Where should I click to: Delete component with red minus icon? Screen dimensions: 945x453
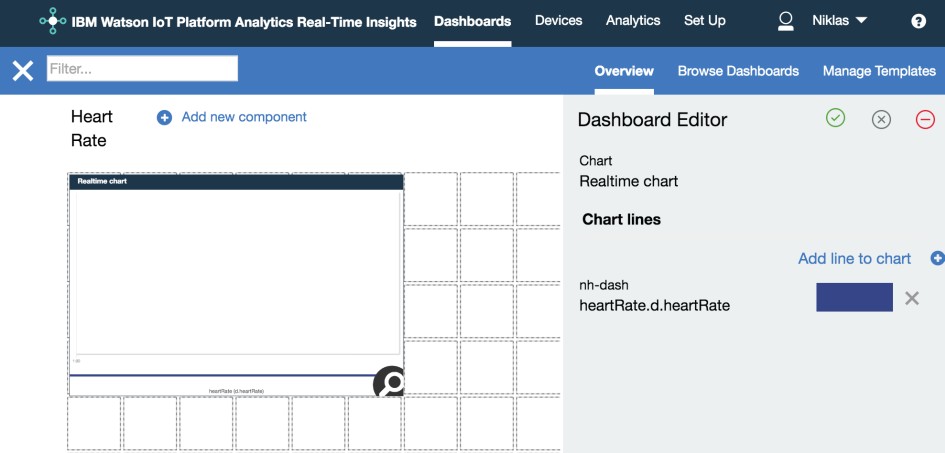point(925,120)
